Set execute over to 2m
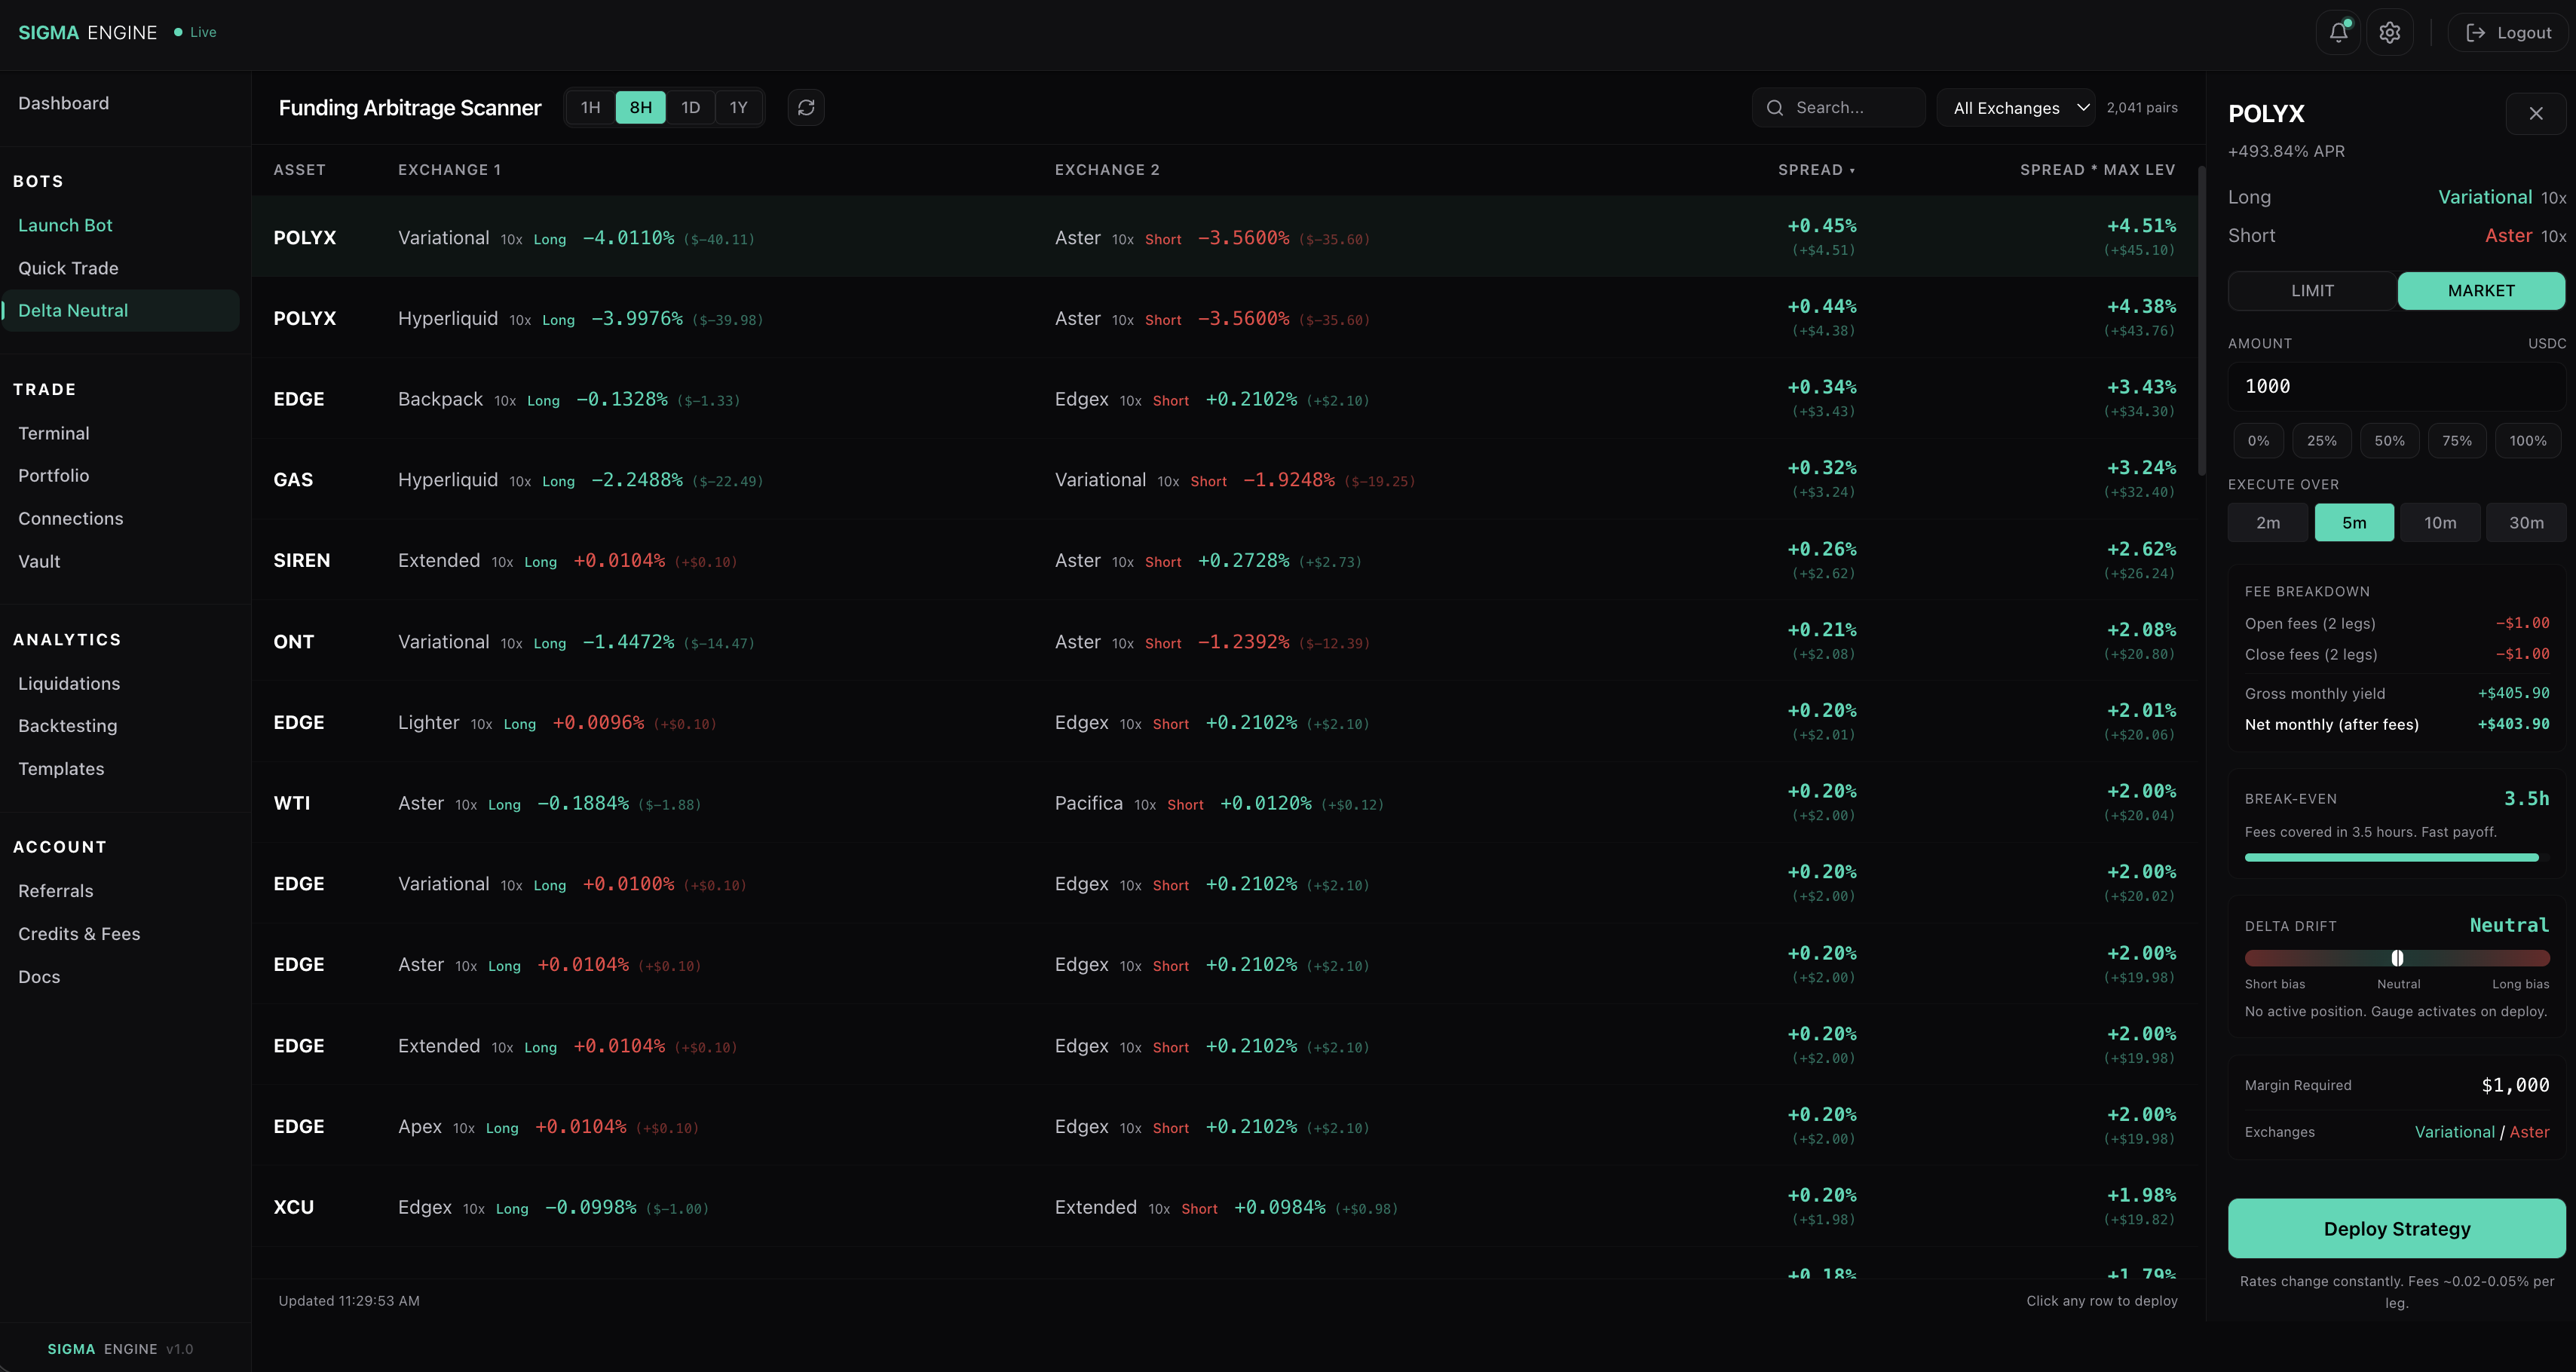 pyautogui.click(x=2268, y=523)
